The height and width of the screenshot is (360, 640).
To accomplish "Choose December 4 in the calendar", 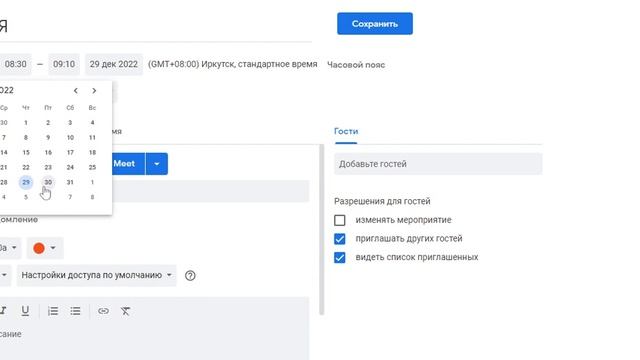I will 92,122.
